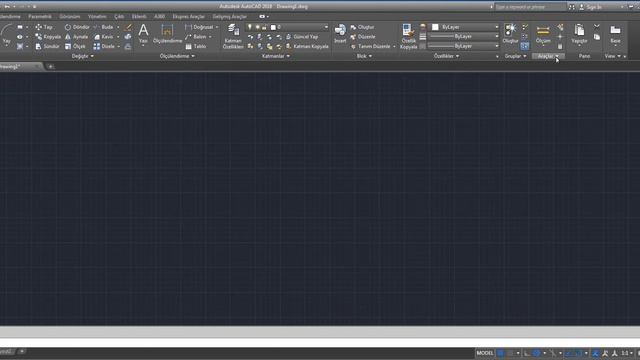Select the Ölçek (Scale) tool
Screen dimensions: 640x360
click(x=75, y=47)
